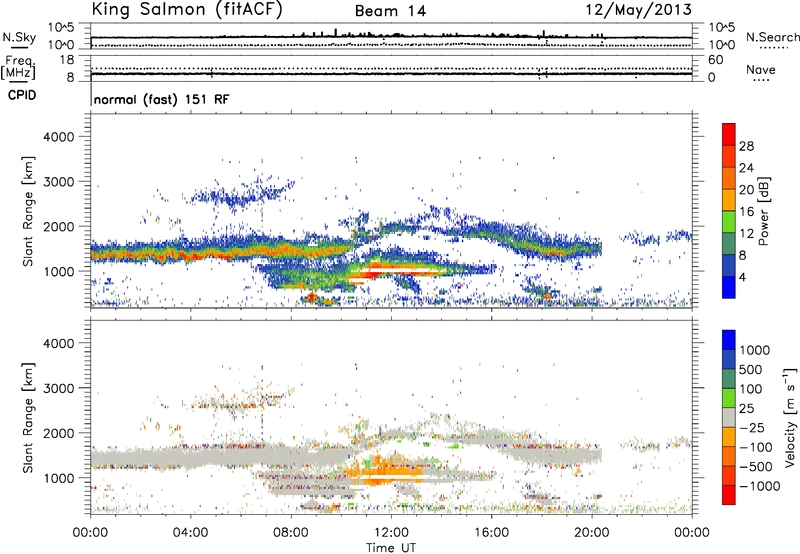Screen dimensions: 800x554
Task: Select the N.Sky legend label
Action: pos(19,37)
